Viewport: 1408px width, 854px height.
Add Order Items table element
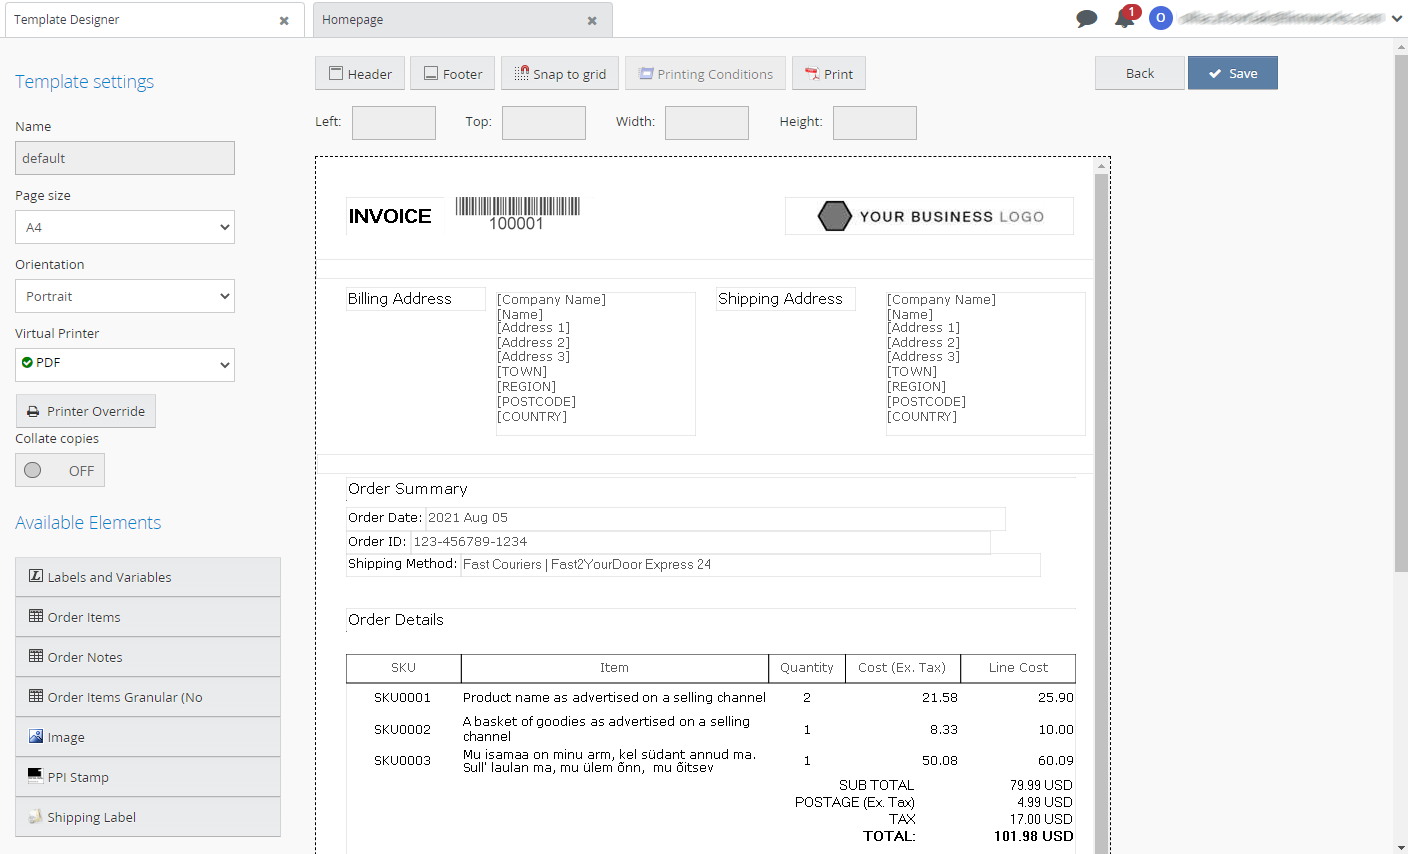coord(148,617)
